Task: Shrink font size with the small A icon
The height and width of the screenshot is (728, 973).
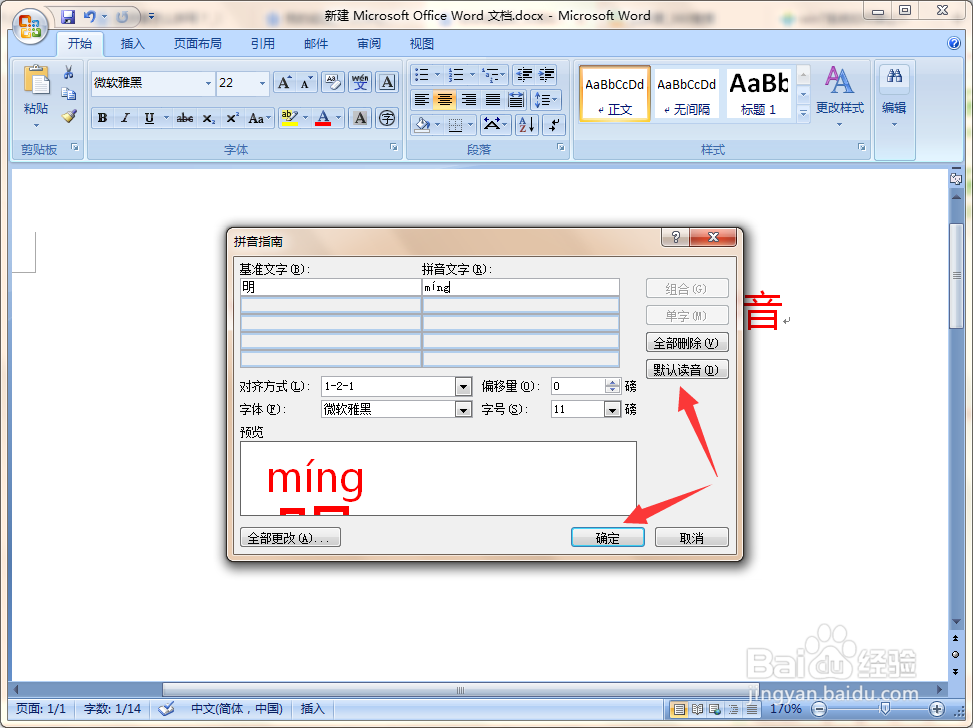Action: pyautogui.click(x=306, y=83)
